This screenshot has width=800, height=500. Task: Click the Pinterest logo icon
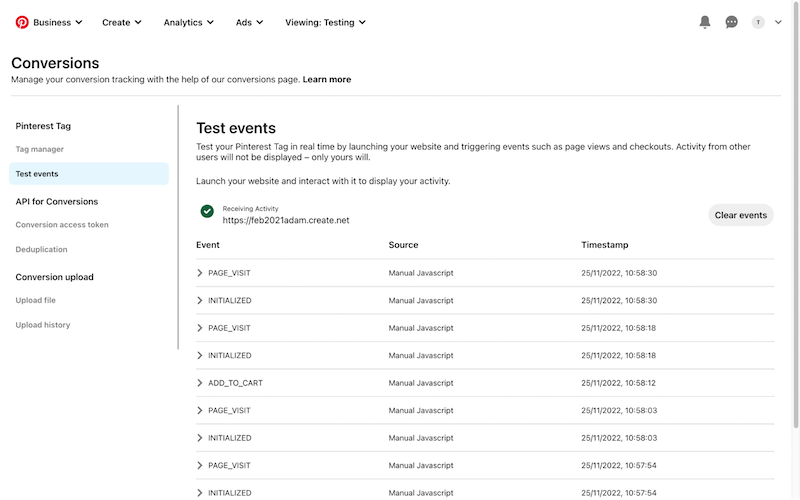[22, 22]
